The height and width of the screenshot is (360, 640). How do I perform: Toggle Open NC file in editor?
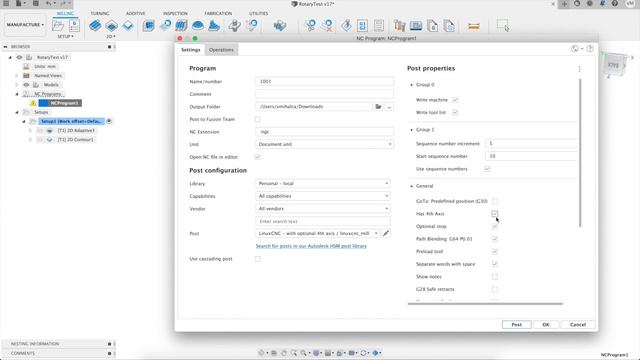258,157
